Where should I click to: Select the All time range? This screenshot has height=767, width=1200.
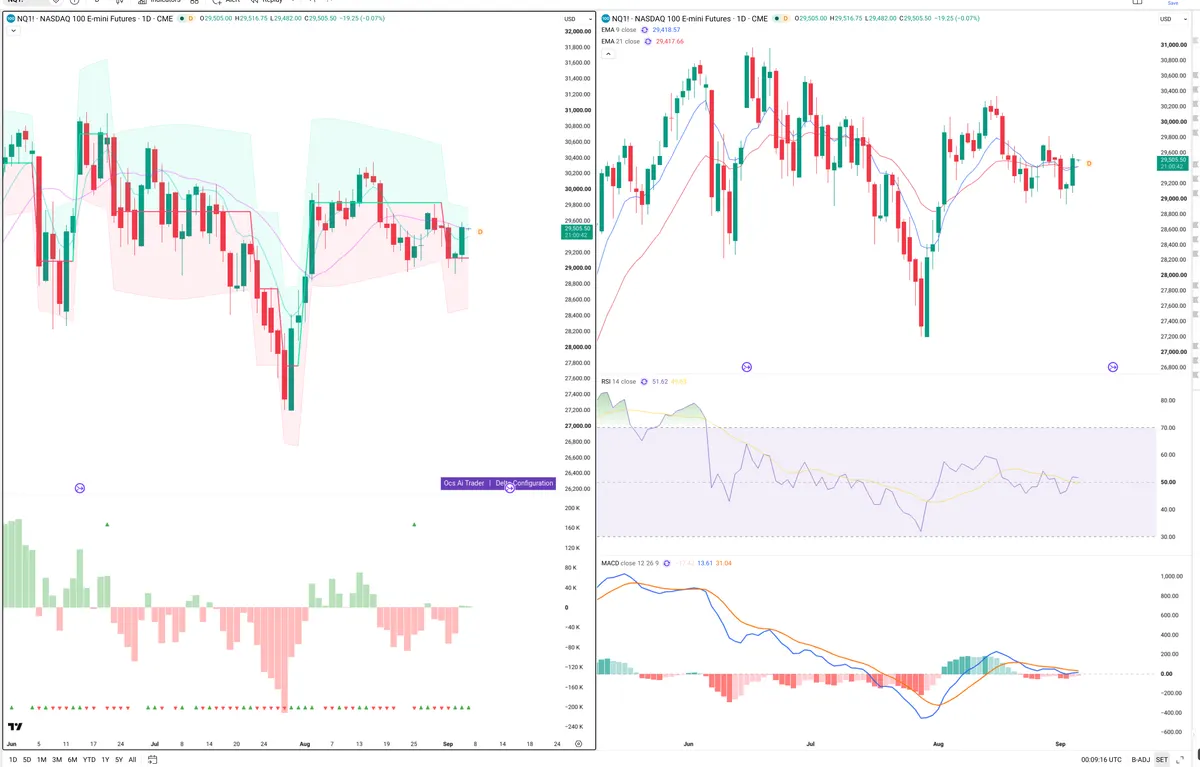coord(132,759)
